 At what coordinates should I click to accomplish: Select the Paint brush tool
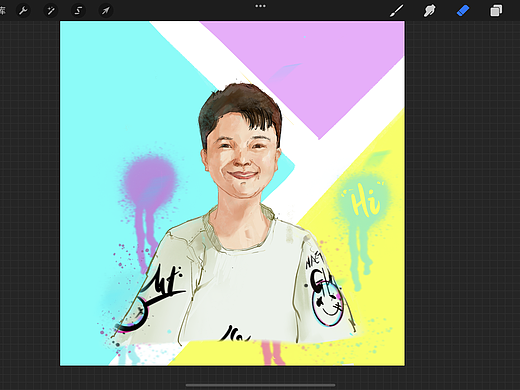(x=397, y=11)
